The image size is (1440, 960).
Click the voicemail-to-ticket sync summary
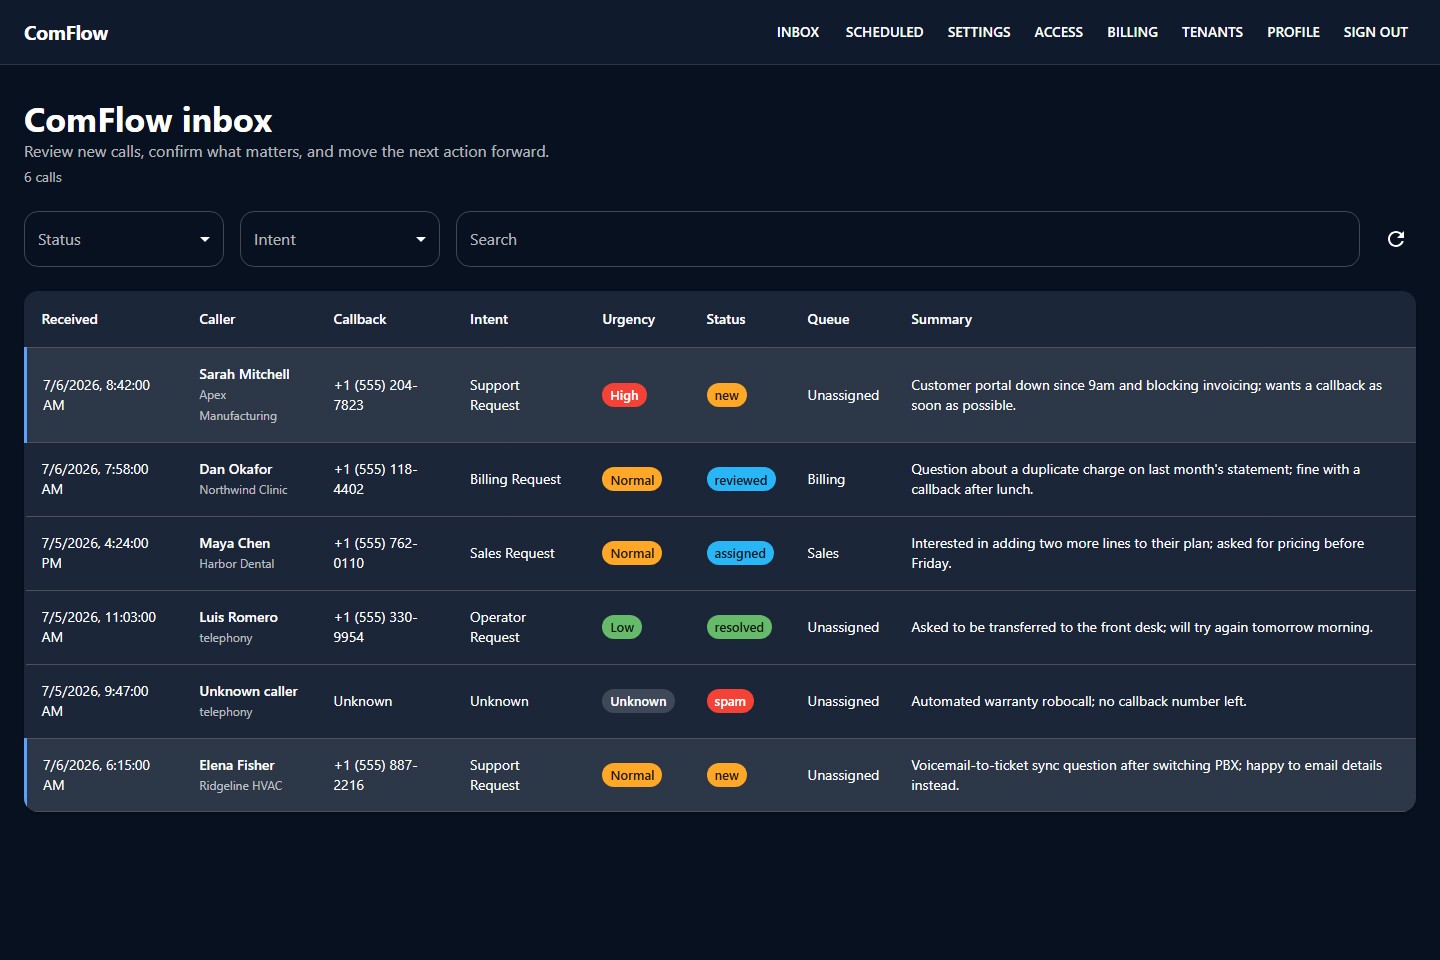(1146, 775)
